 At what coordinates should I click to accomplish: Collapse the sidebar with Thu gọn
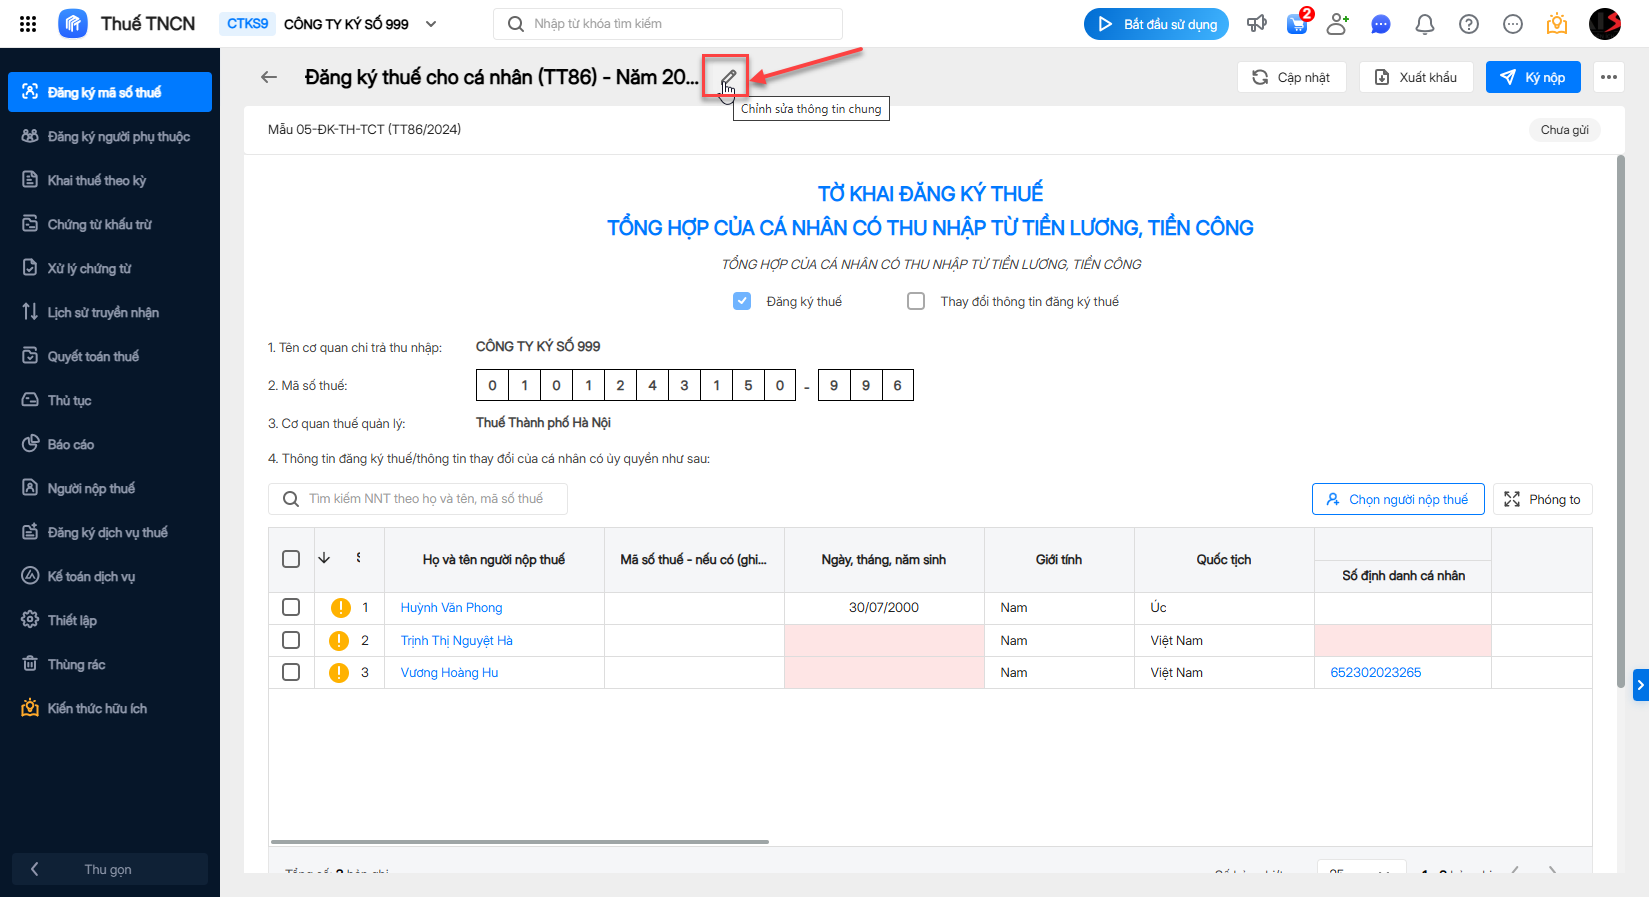click(x=110, y=869)
